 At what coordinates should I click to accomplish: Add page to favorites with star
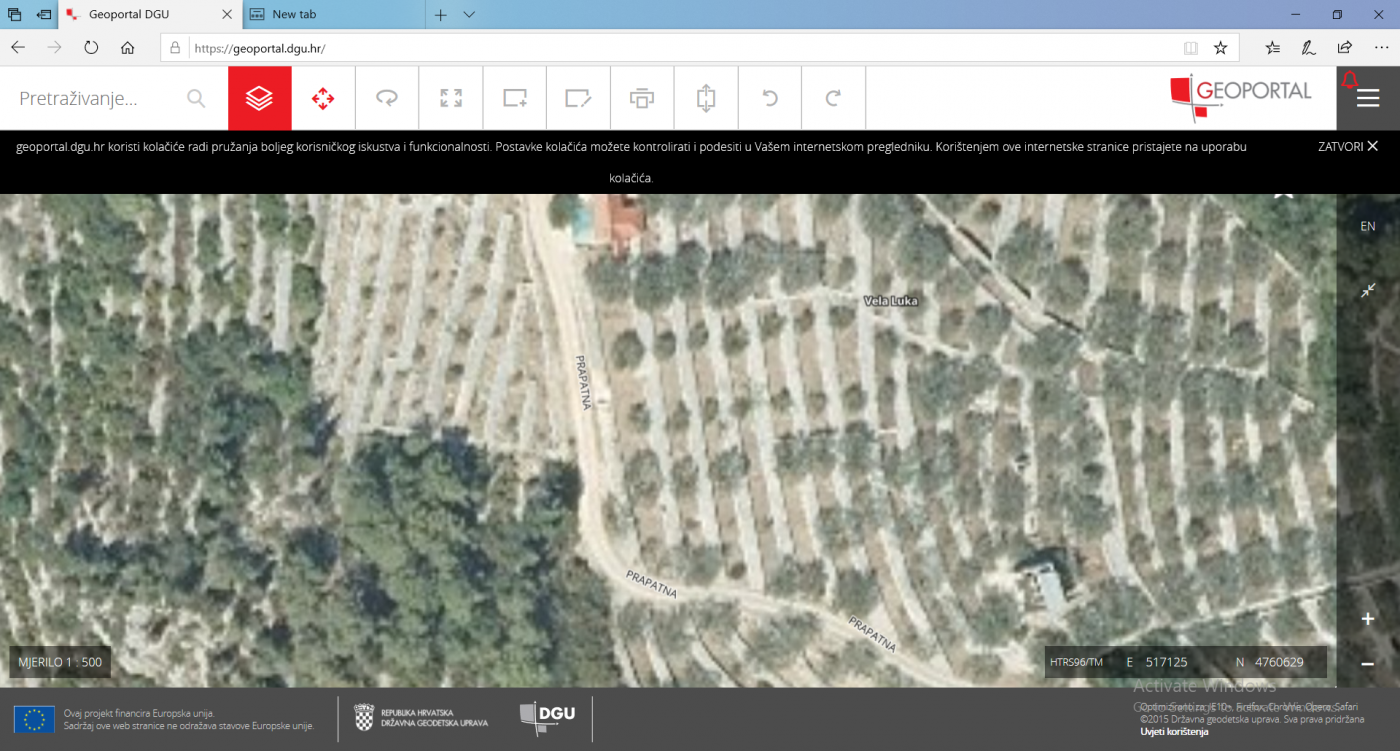1220,47
